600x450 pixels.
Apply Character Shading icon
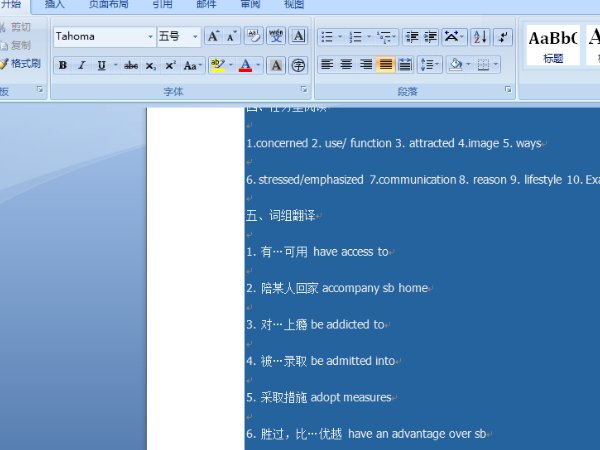pos(276,65)
